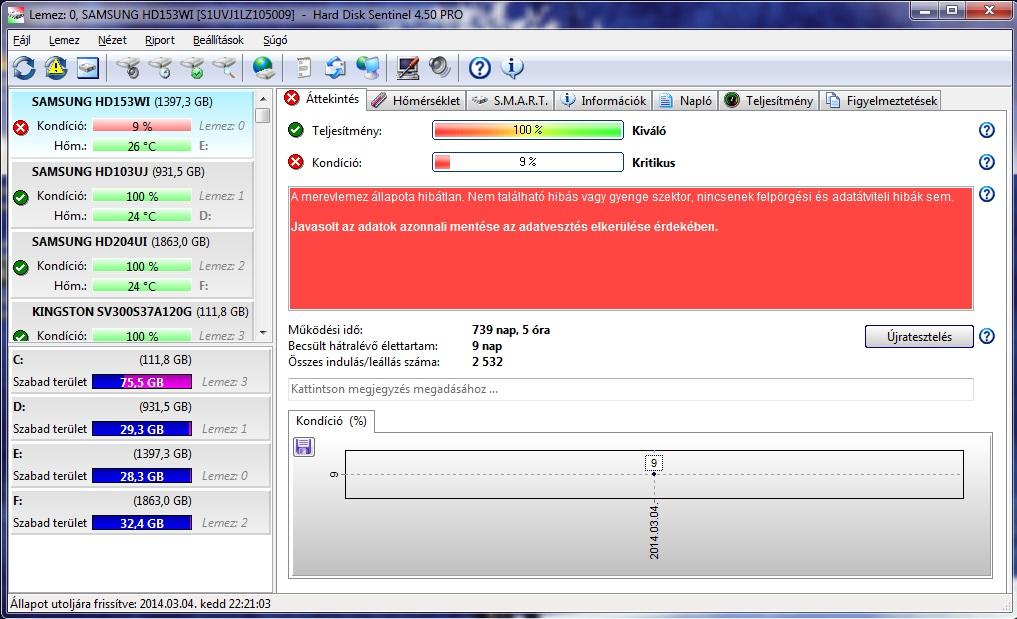Viewport: 1017px width, 619px height.
Task: Click the globe with monitor toolbar icon
Action: click(368, 67)
